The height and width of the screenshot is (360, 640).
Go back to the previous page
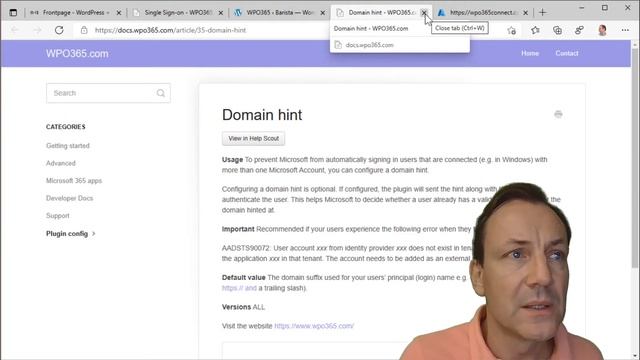click(15, 30)
